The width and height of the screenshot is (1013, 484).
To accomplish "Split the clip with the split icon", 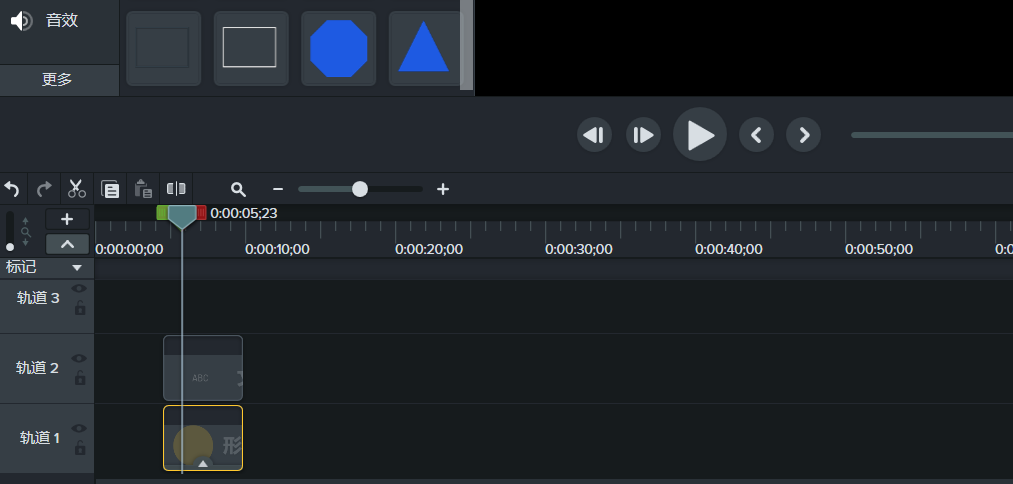I will coord(176,188).
